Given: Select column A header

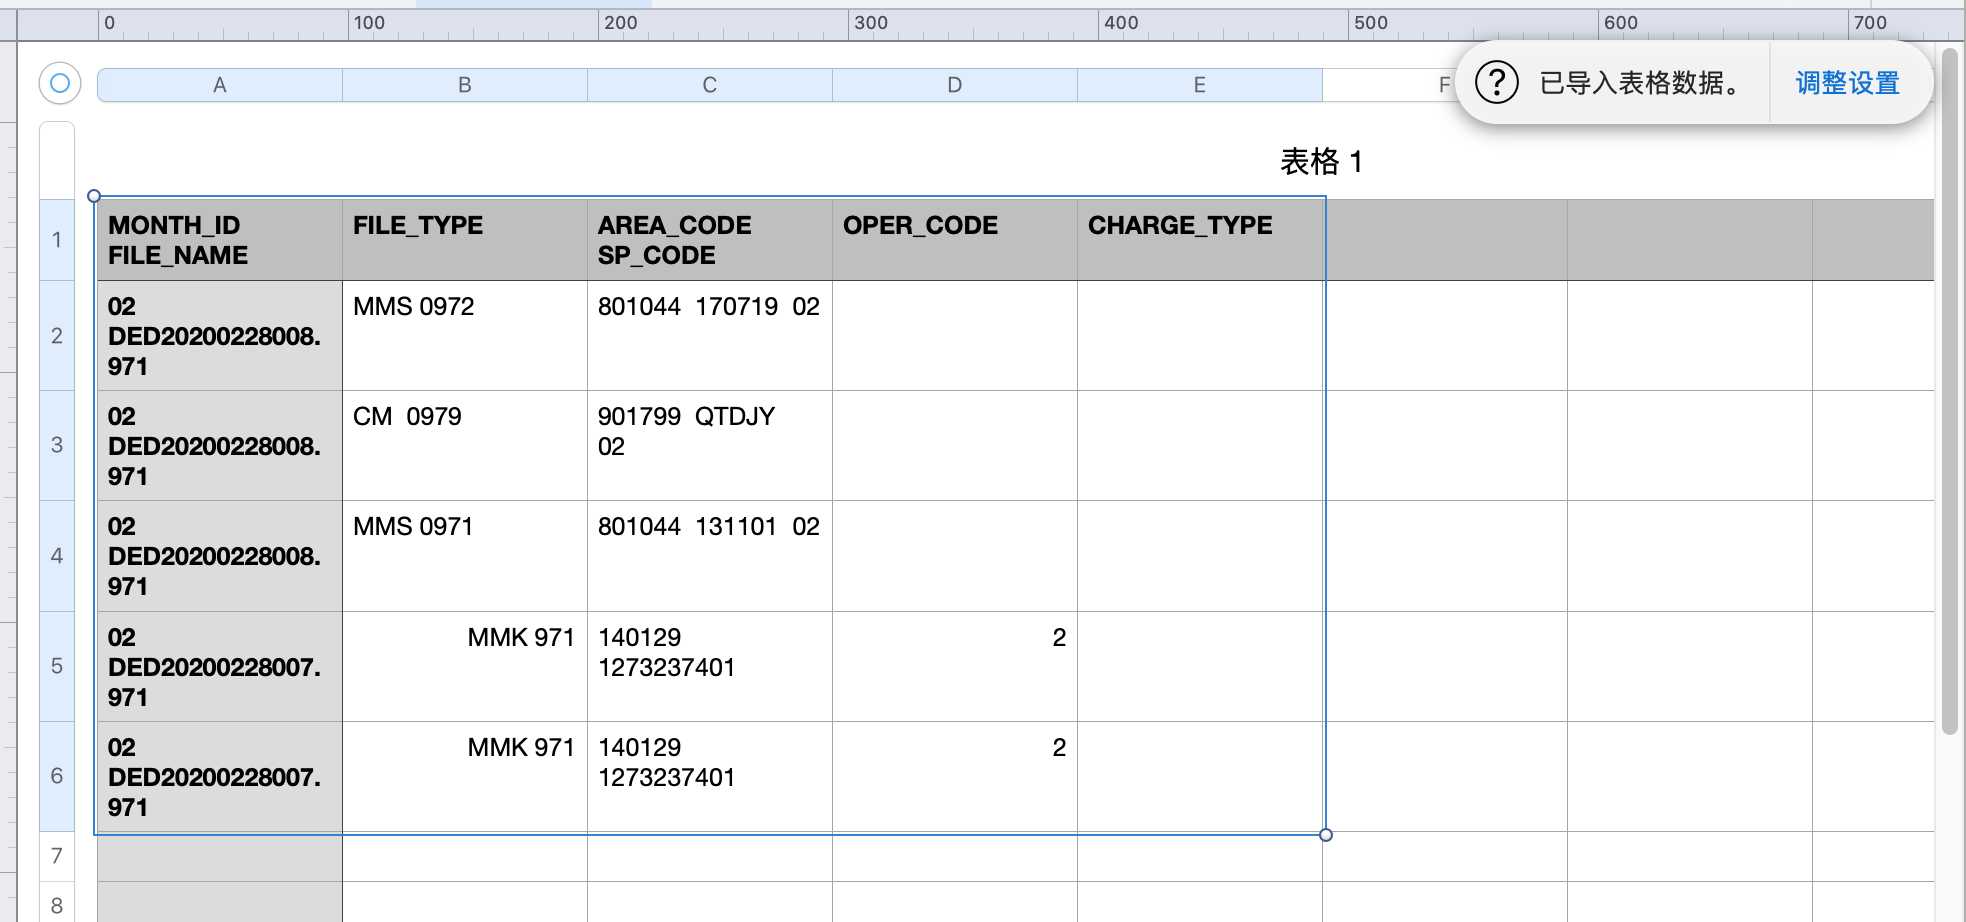Looking at the screenshot, I should [220, 85].
